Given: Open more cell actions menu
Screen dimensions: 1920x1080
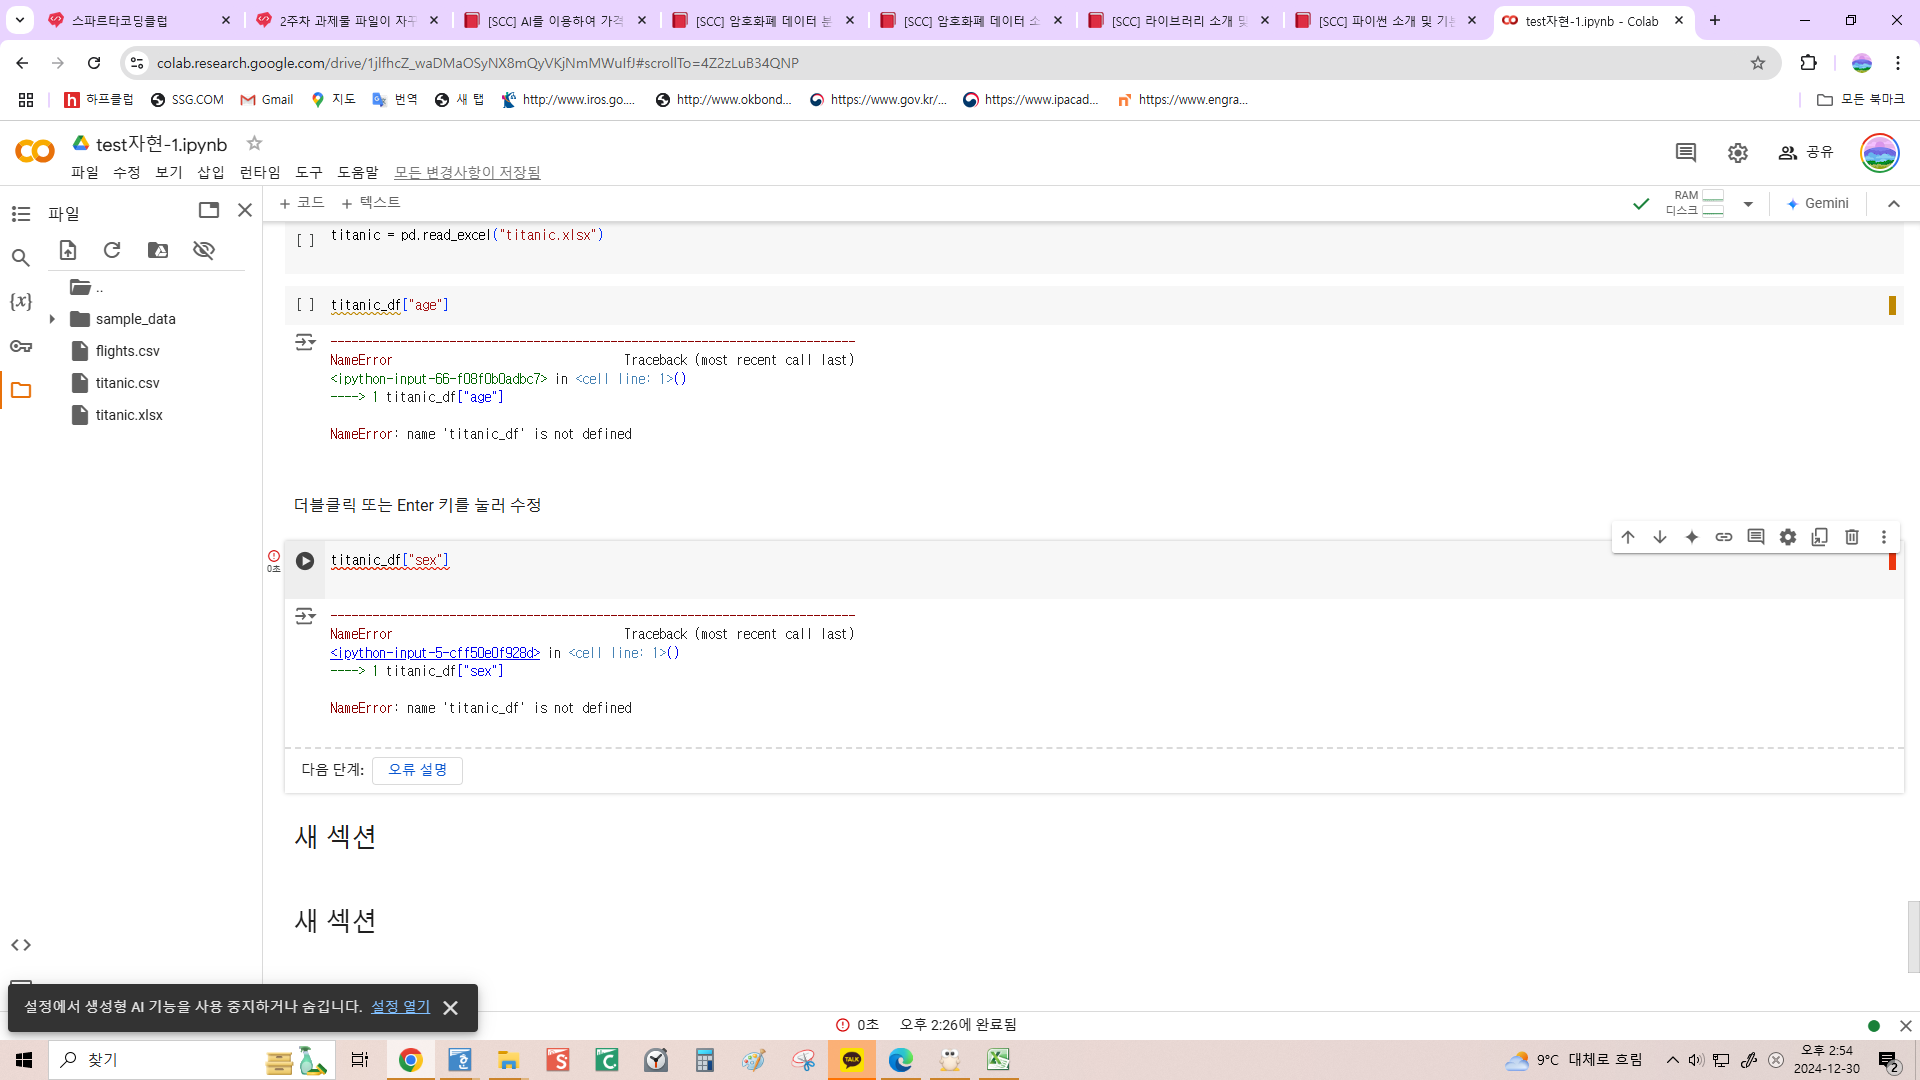Looking at the screenshot, I should coord(1884,537).
